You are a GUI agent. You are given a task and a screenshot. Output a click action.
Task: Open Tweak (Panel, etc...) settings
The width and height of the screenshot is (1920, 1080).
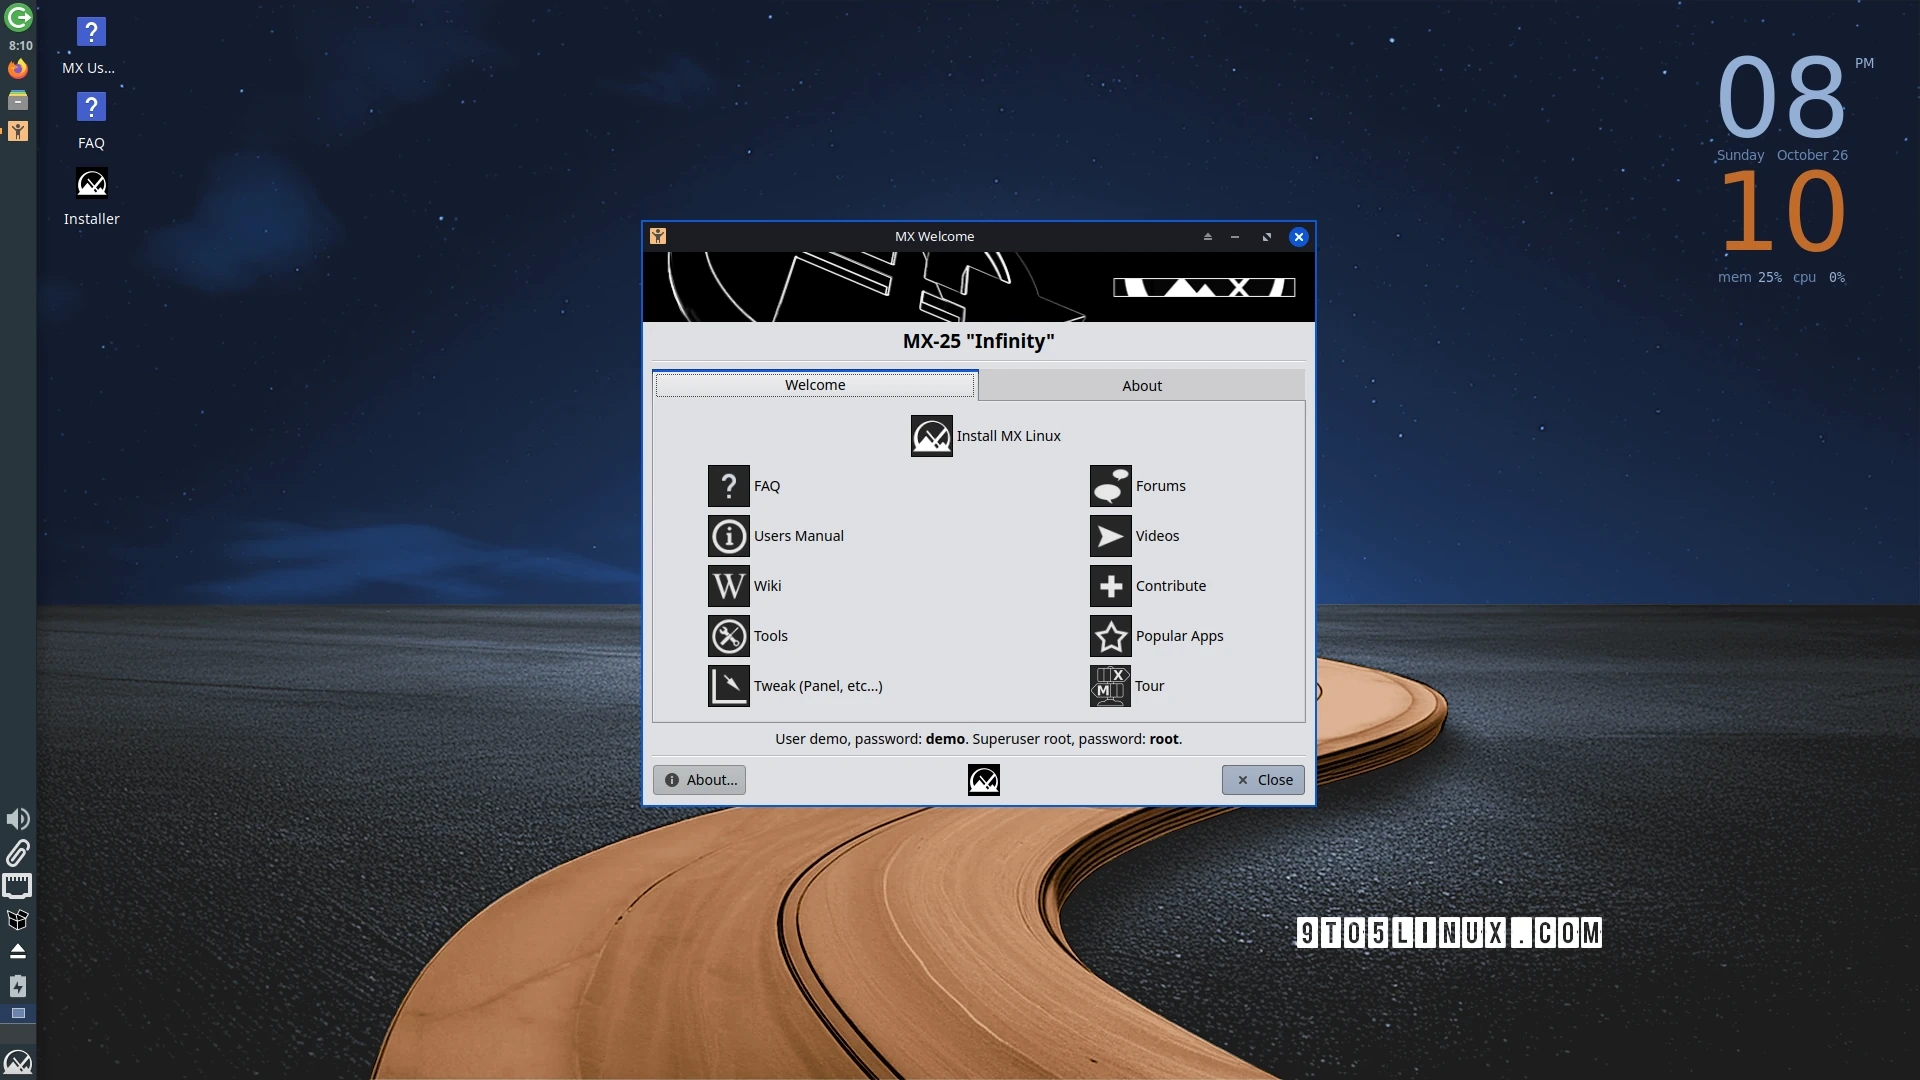[795, 686]
